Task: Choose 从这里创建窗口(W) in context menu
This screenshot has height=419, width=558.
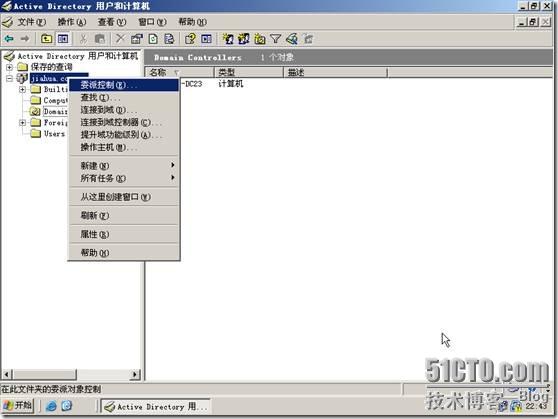Action: click(x=124, y=197)
